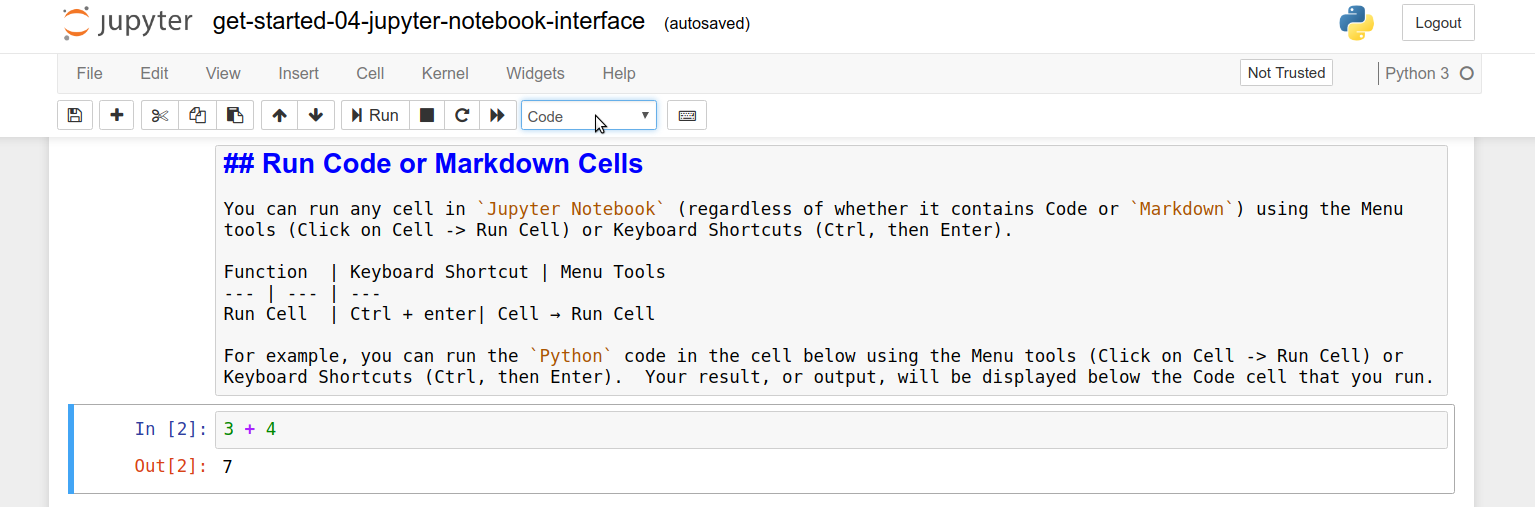1535x507 pixels.
Task: Paste cells below icon
Action: click(235, 115)
